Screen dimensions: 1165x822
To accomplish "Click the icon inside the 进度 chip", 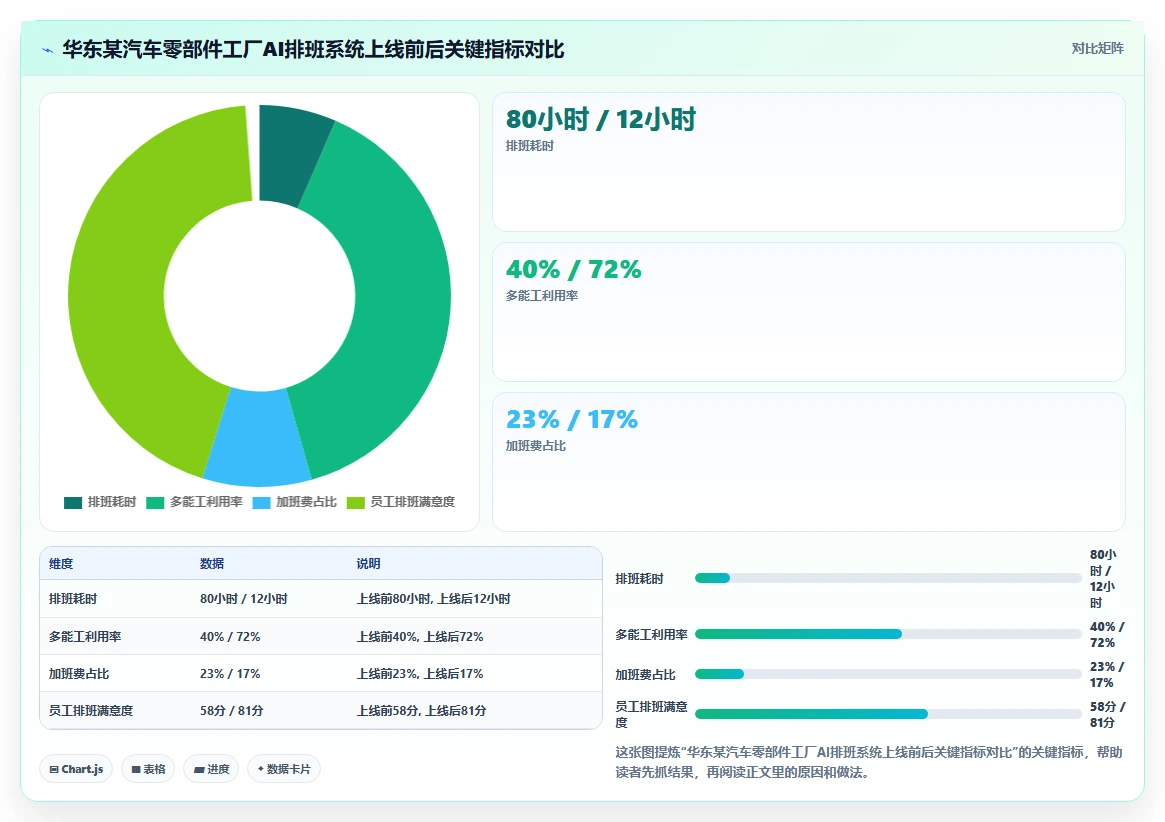I will 199,769.
